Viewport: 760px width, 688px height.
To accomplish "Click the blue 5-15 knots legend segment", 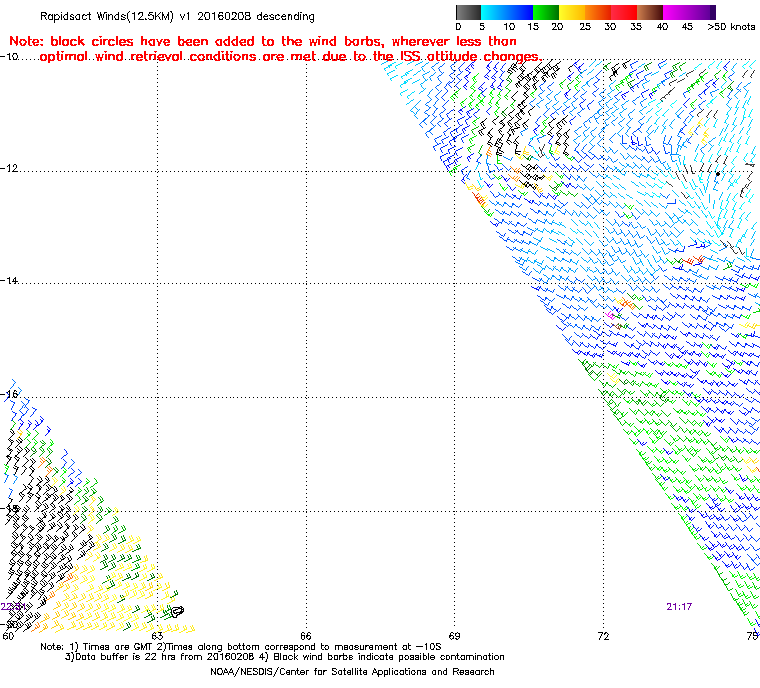I will (507, 12).
